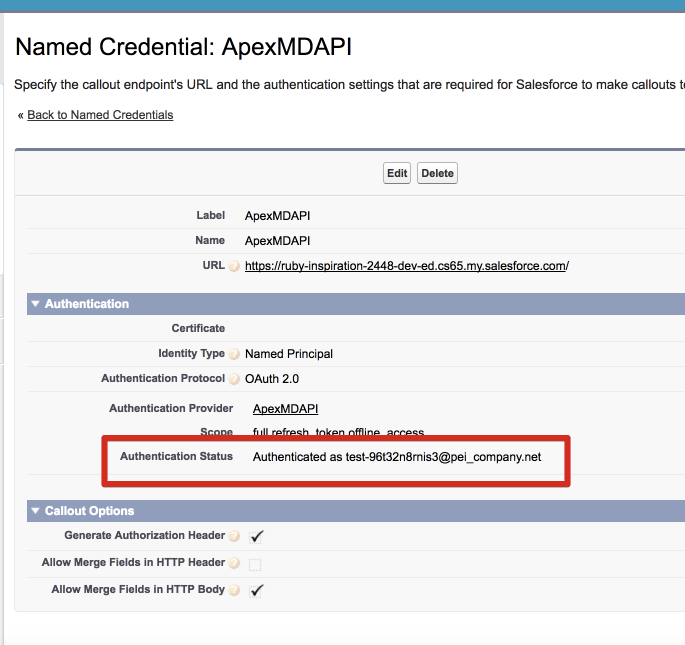
Task: Show help for Generate Authorization Header
Action: point(234,536)
